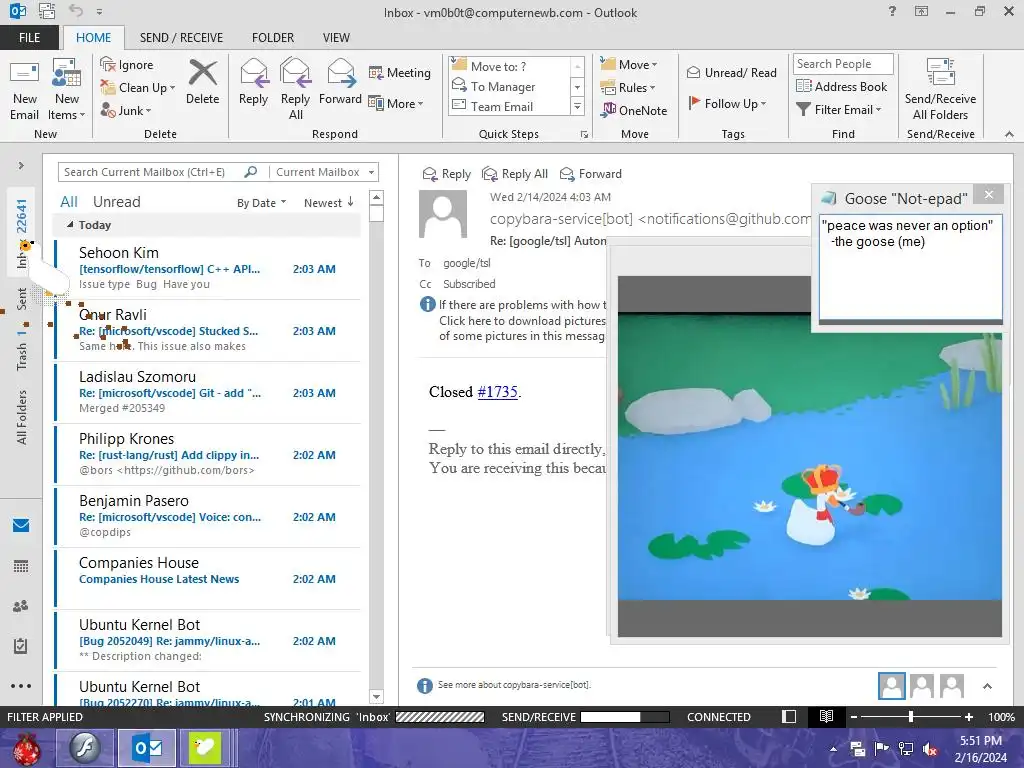Click the volume icon in system tray
Image resolution: width=1024 pixels, height=768 pixels.
click(929, 748)
